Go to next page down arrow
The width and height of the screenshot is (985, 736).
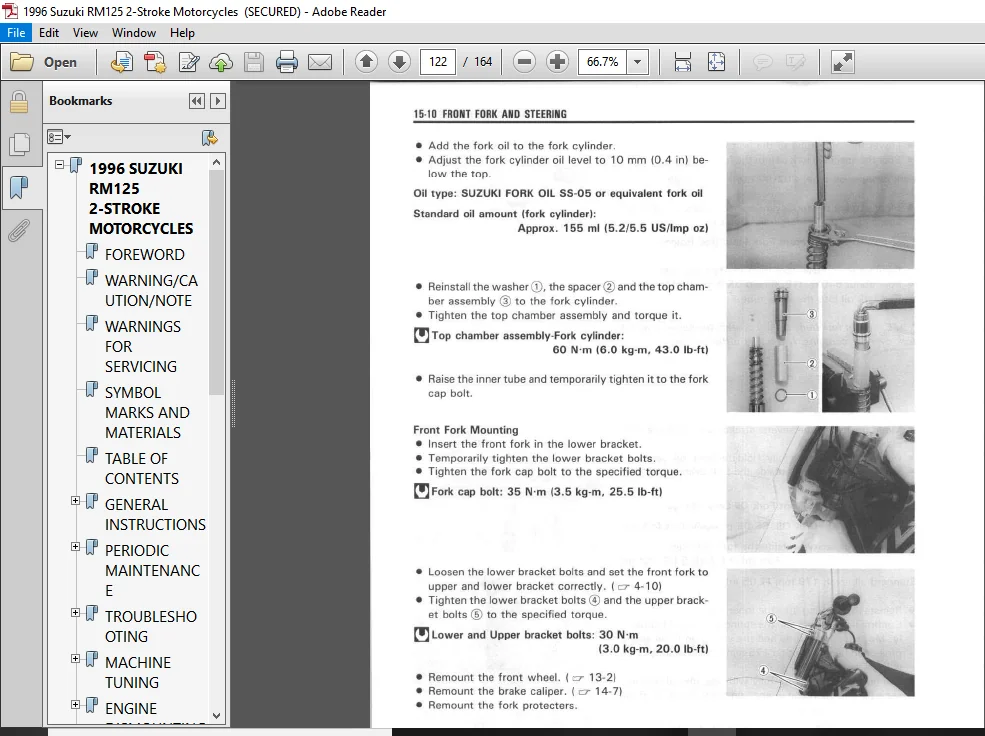coord(400,62)
